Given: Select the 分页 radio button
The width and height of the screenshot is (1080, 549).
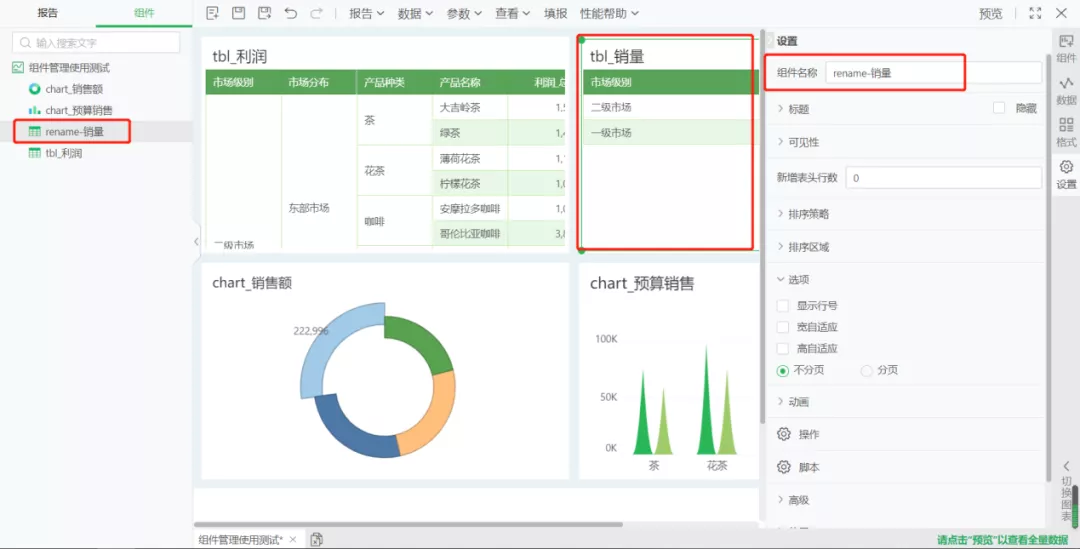Looking at the screenshot, I should [866, 371].
